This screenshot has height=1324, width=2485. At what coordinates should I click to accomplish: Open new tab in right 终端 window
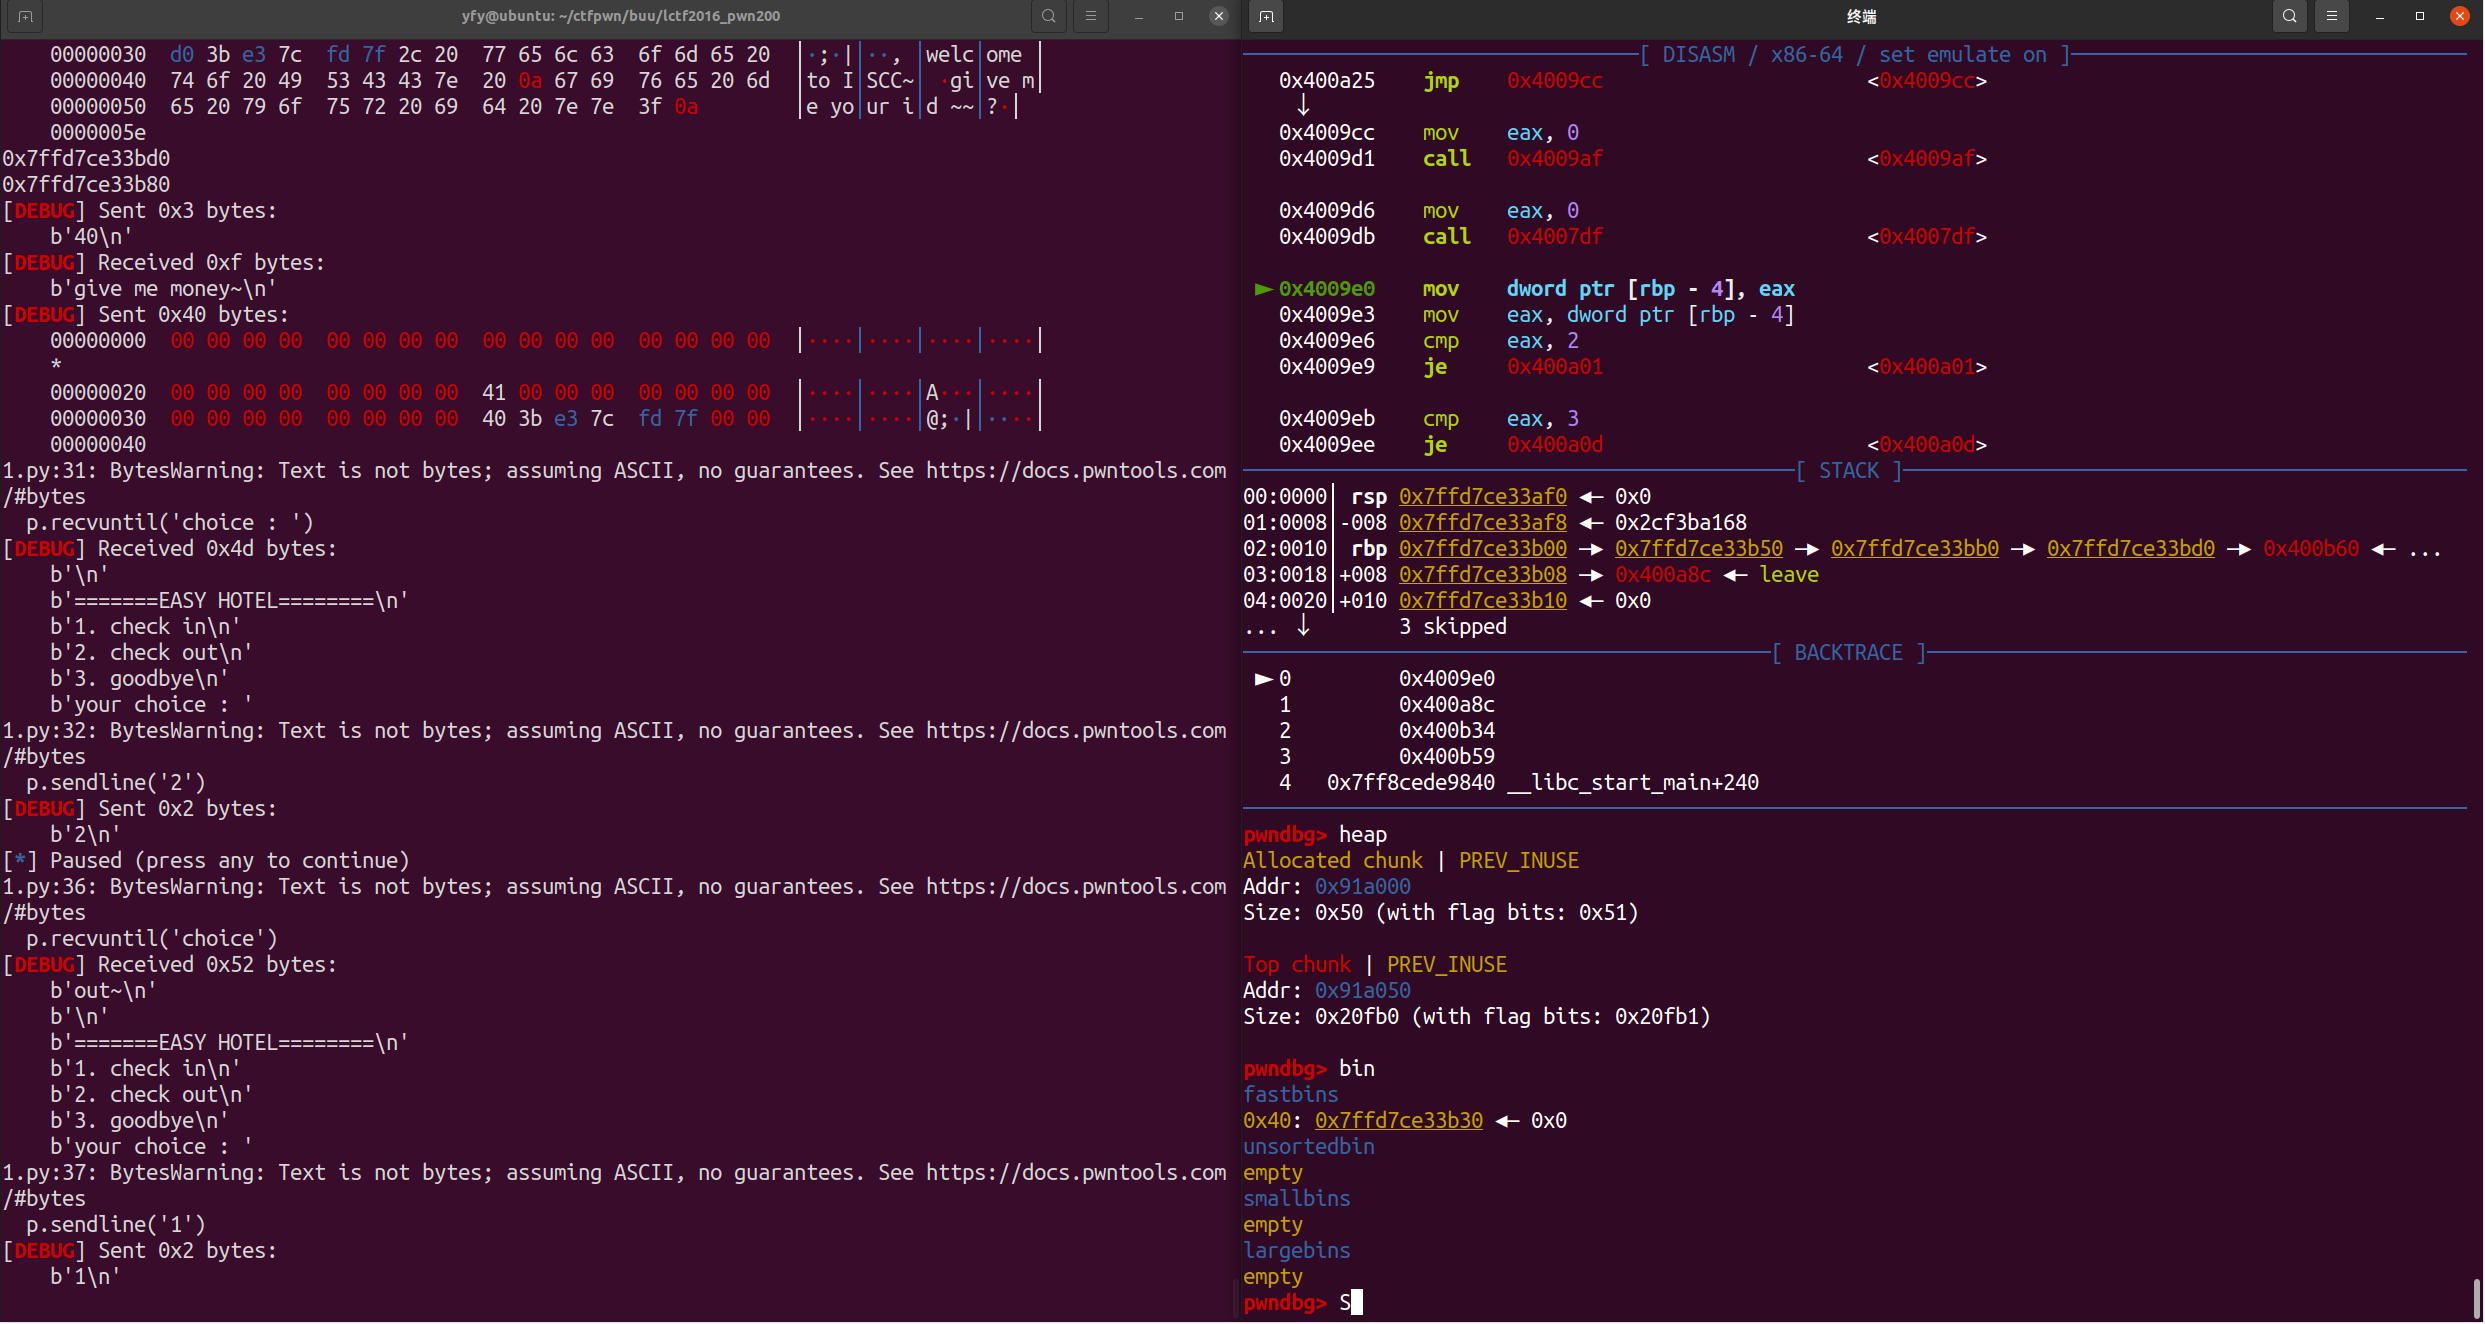pos(1266,16)
